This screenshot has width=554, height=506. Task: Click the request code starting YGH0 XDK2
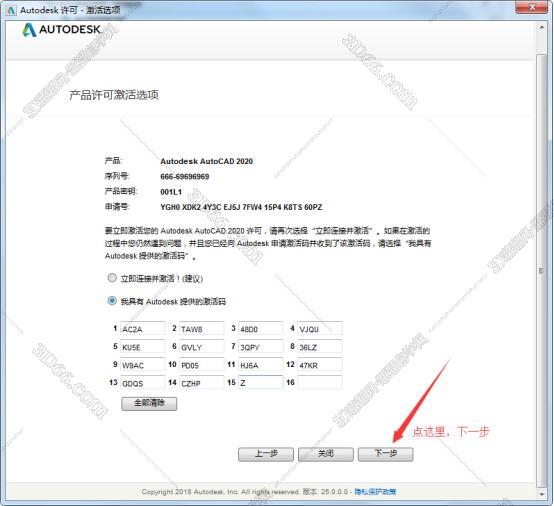(241, 207)
